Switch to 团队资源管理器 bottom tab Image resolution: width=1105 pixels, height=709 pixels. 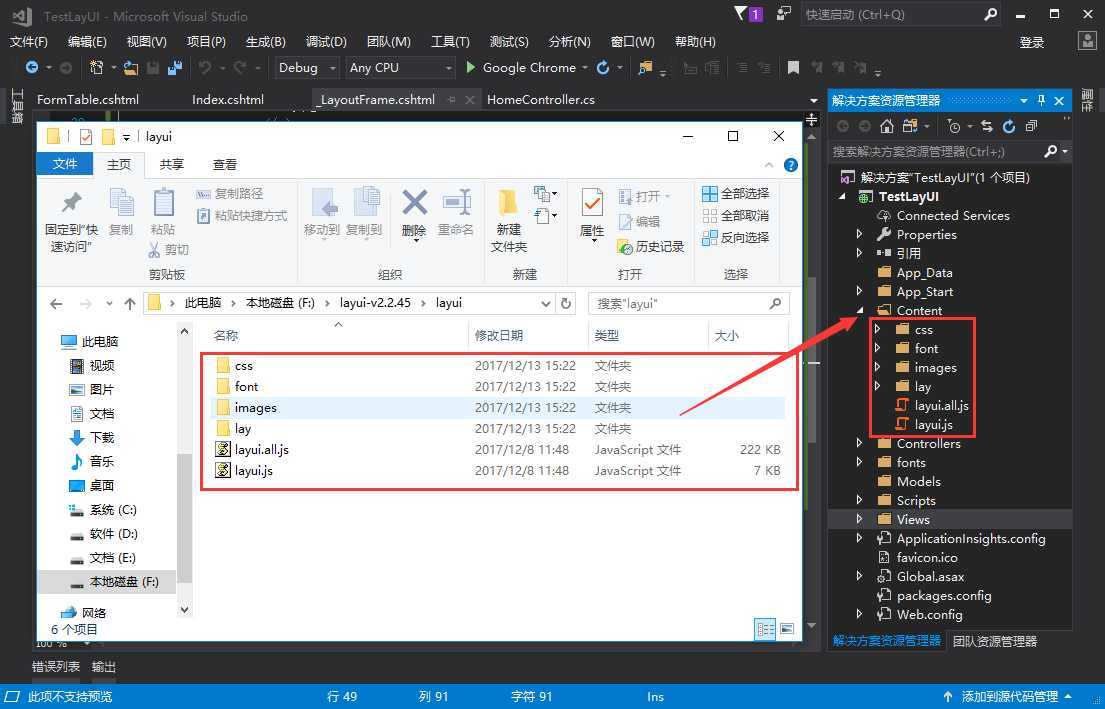[x=995, y=641]
